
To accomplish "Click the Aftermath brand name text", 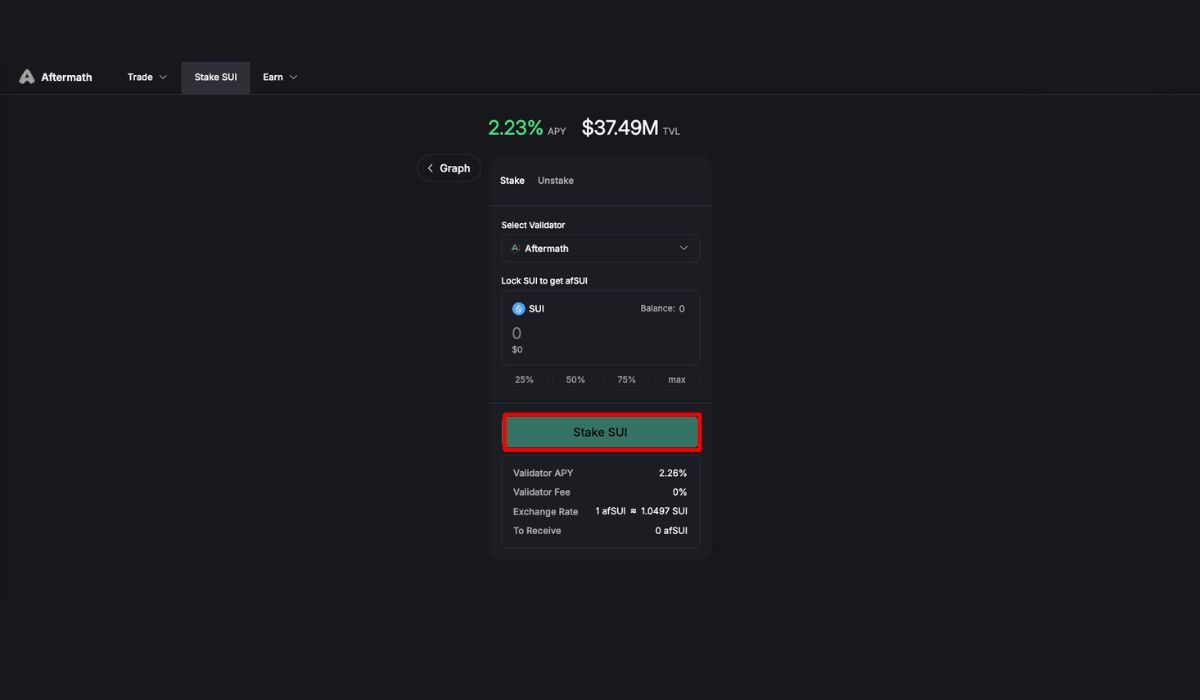I will tap(66, 77).
